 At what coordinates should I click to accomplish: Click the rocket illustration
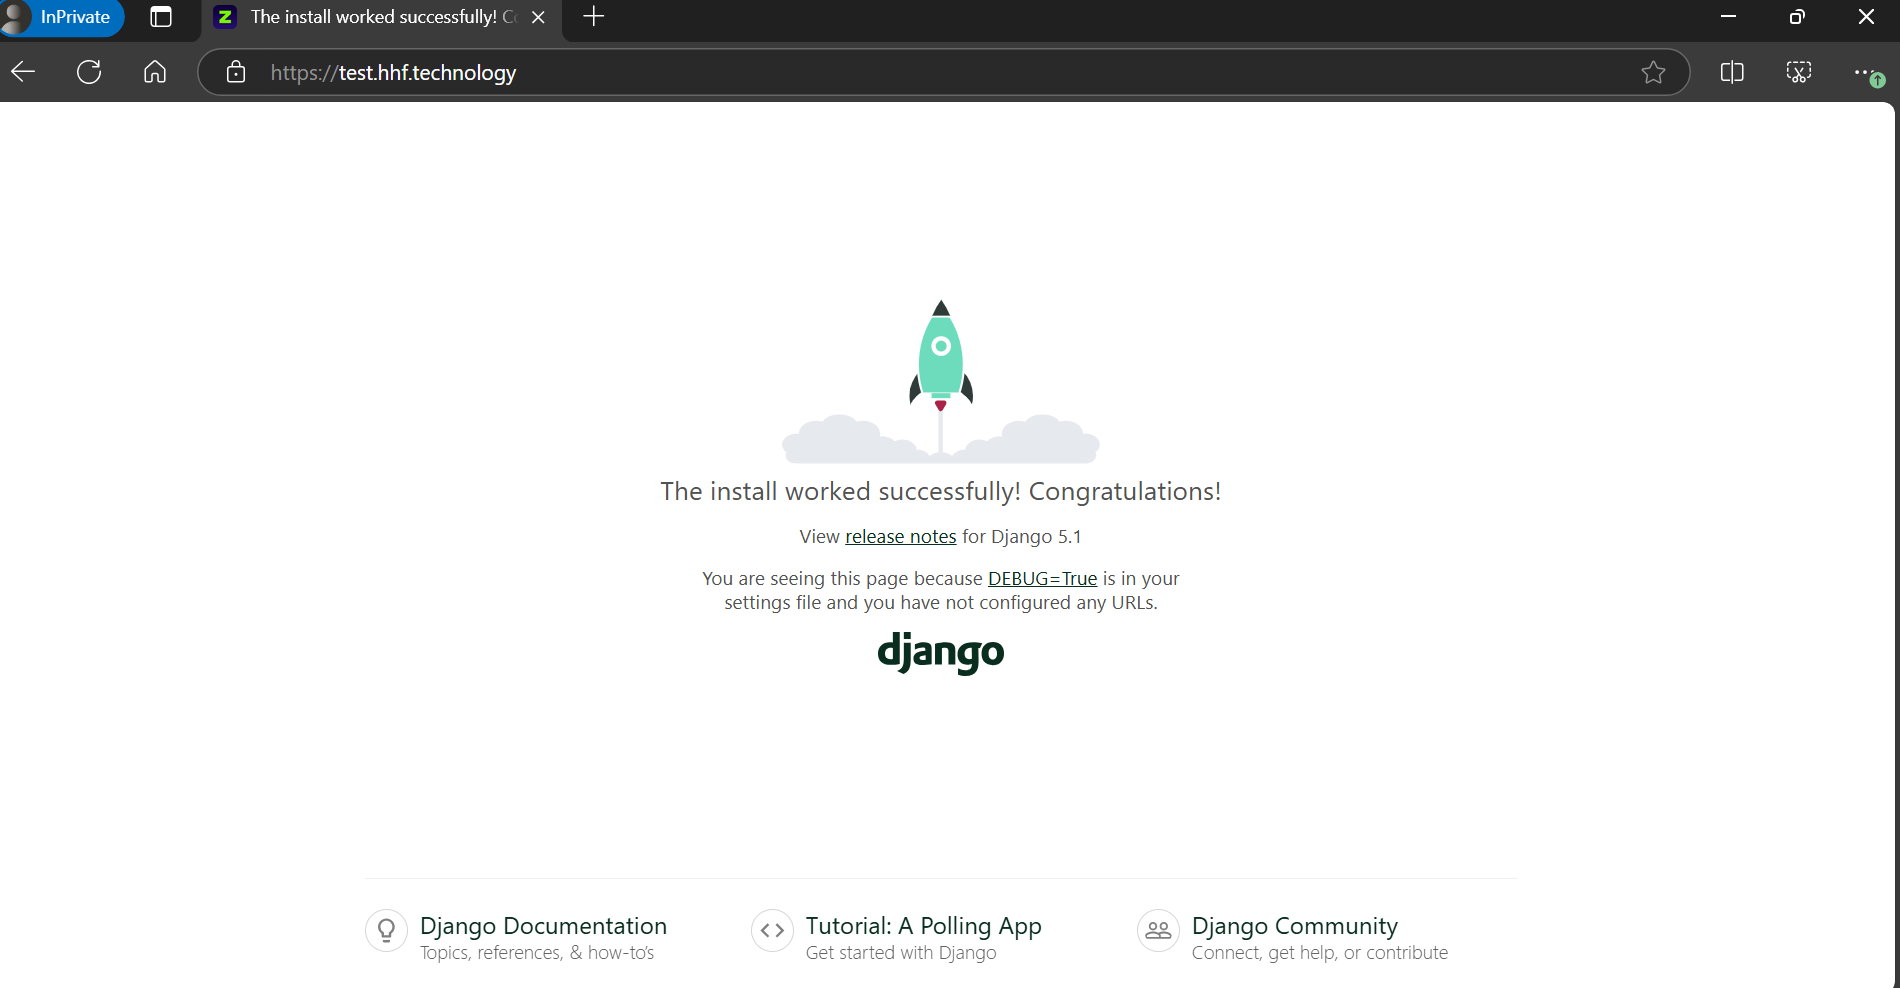click(x=941, y=382)
